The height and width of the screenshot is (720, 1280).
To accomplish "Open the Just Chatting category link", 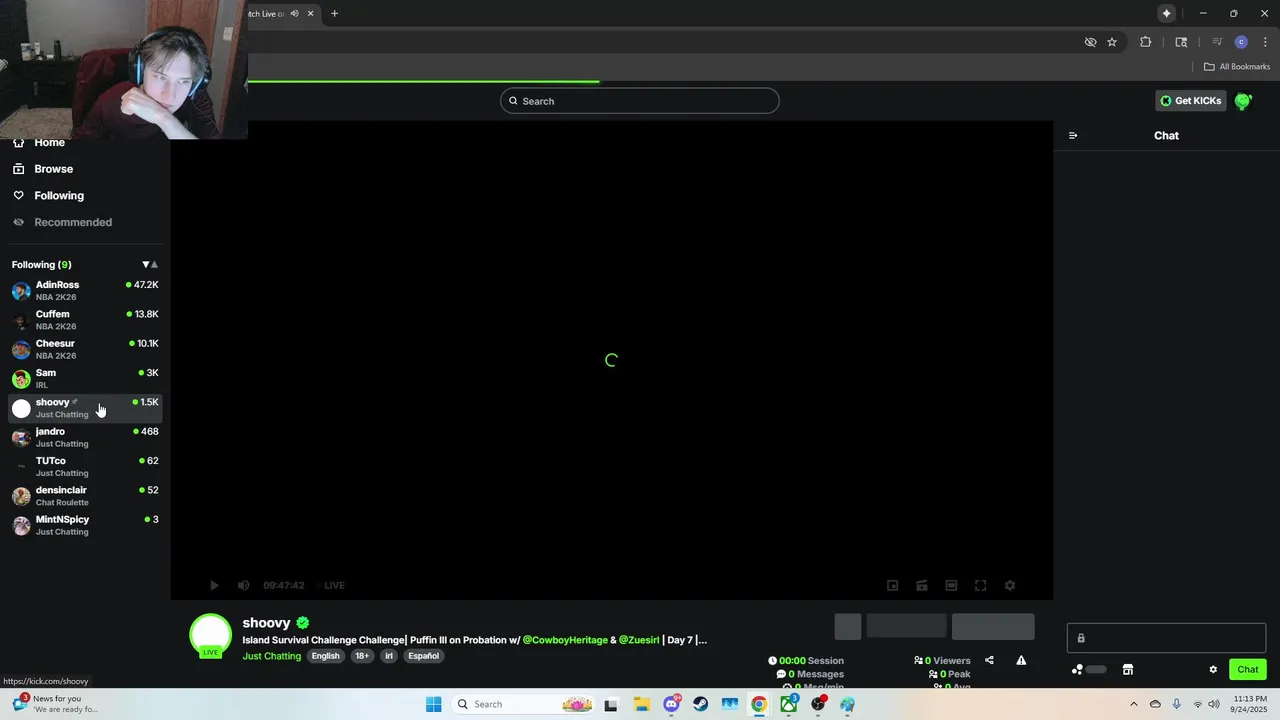I will point(272,656).
